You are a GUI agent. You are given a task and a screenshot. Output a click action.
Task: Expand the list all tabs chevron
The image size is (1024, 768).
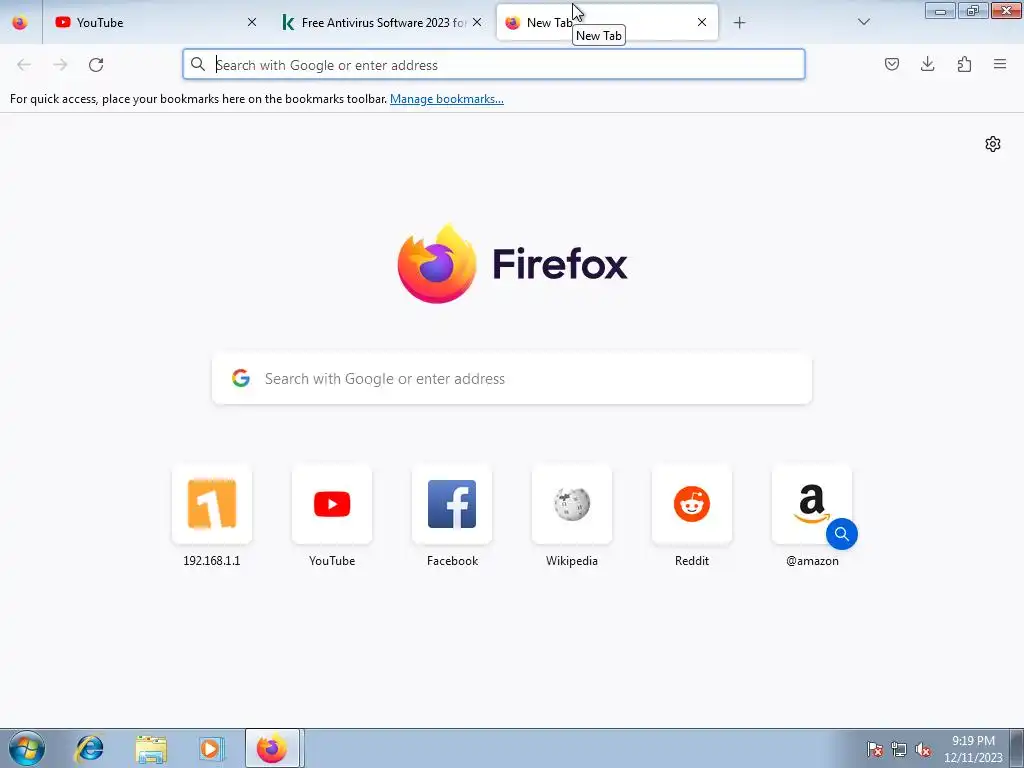pyautogui.click(x=863, y=22)
